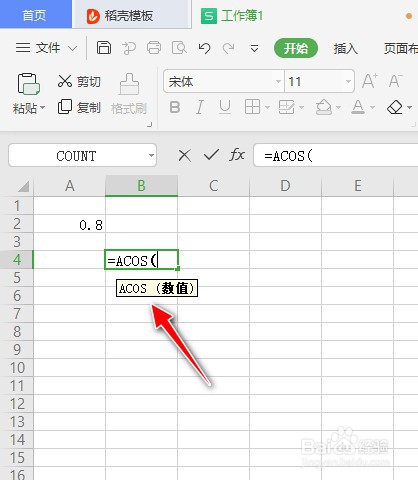
Task: Confirm formula entry with checkmark
Action: (x=211, y=155)
